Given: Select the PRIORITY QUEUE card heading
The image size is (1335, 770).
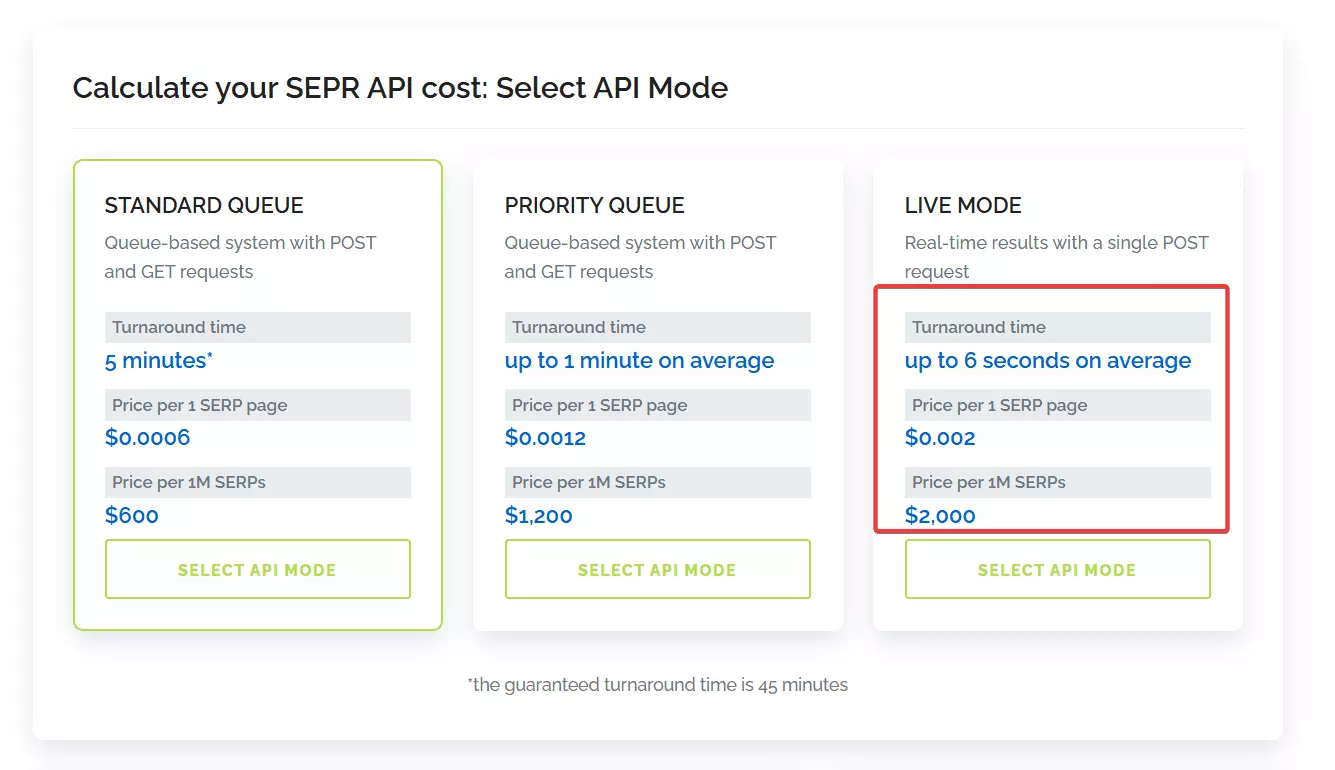Looking at the screenshot, I should (x=594, y=205).
